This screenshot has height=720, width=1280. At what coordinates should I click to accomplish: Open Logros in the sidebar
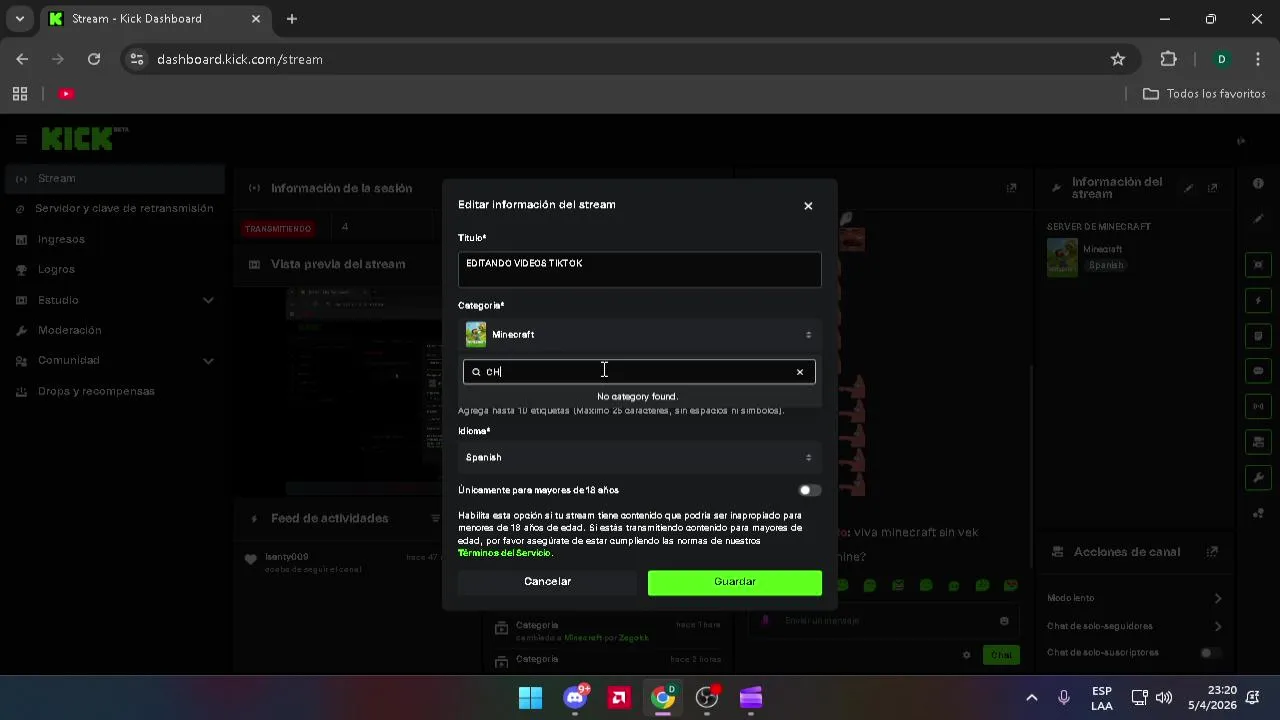pyautogui.click(x=114, y=269)
